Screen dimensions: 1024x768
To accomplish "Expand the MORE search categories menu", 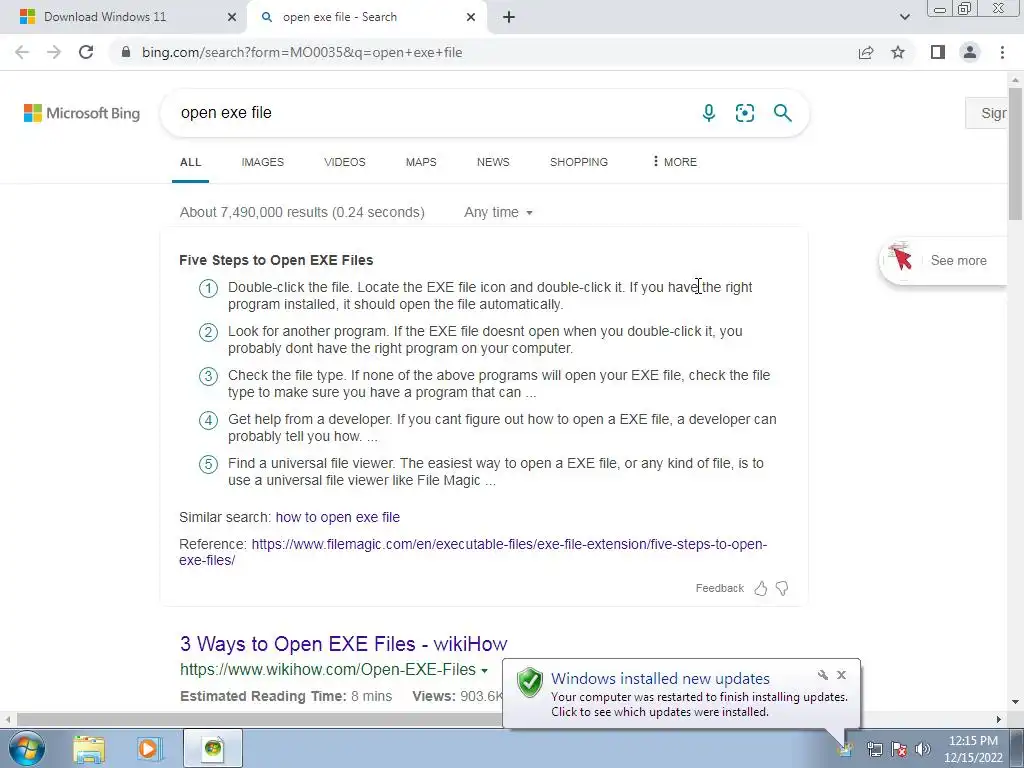I will click(675, 162).
